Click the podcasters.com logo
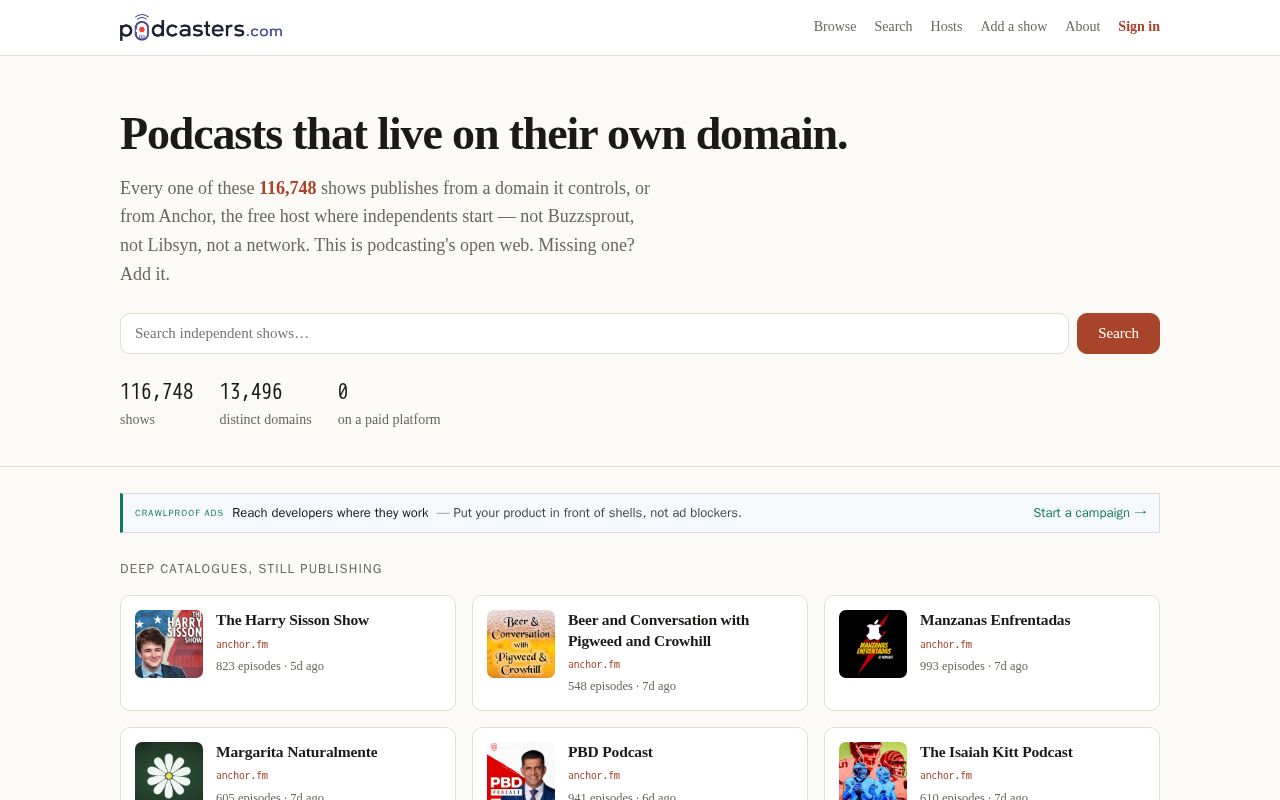This screenshot has height=800, width=1280. tap(201, 28)
